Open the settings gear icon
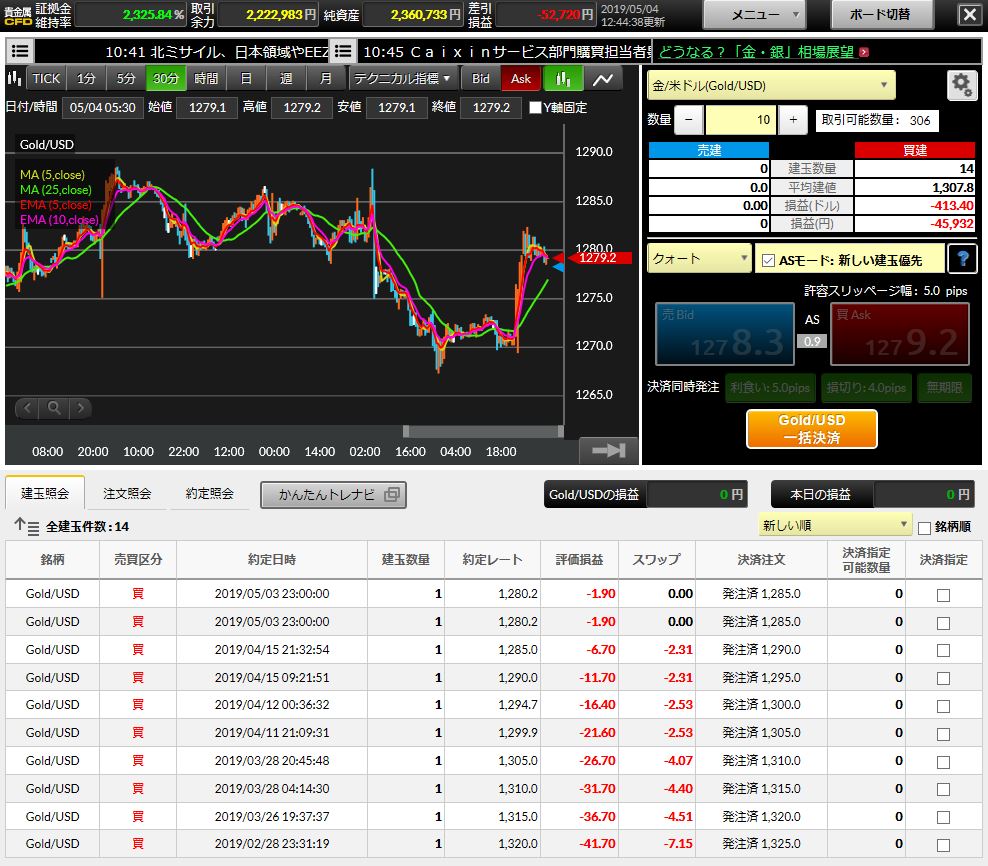 click(x=962, y=85)
